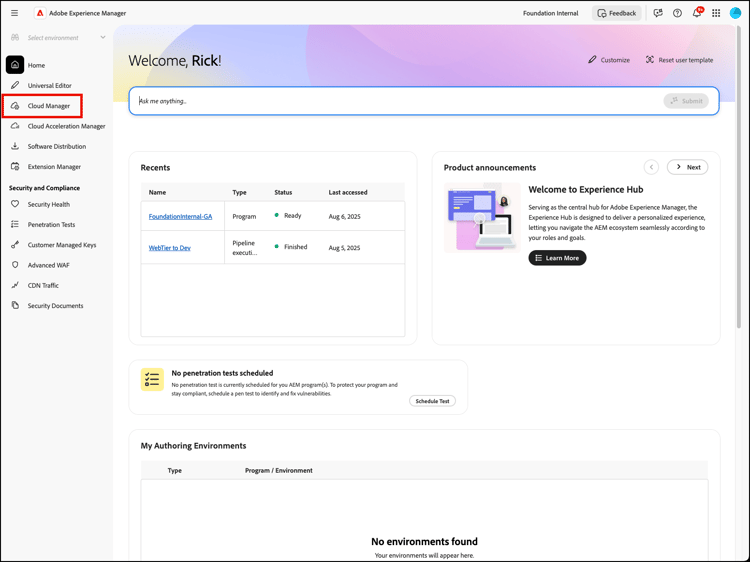Screen dimensions: 750x562
Task: Click the Submit button
Action: tap(686, 100)
